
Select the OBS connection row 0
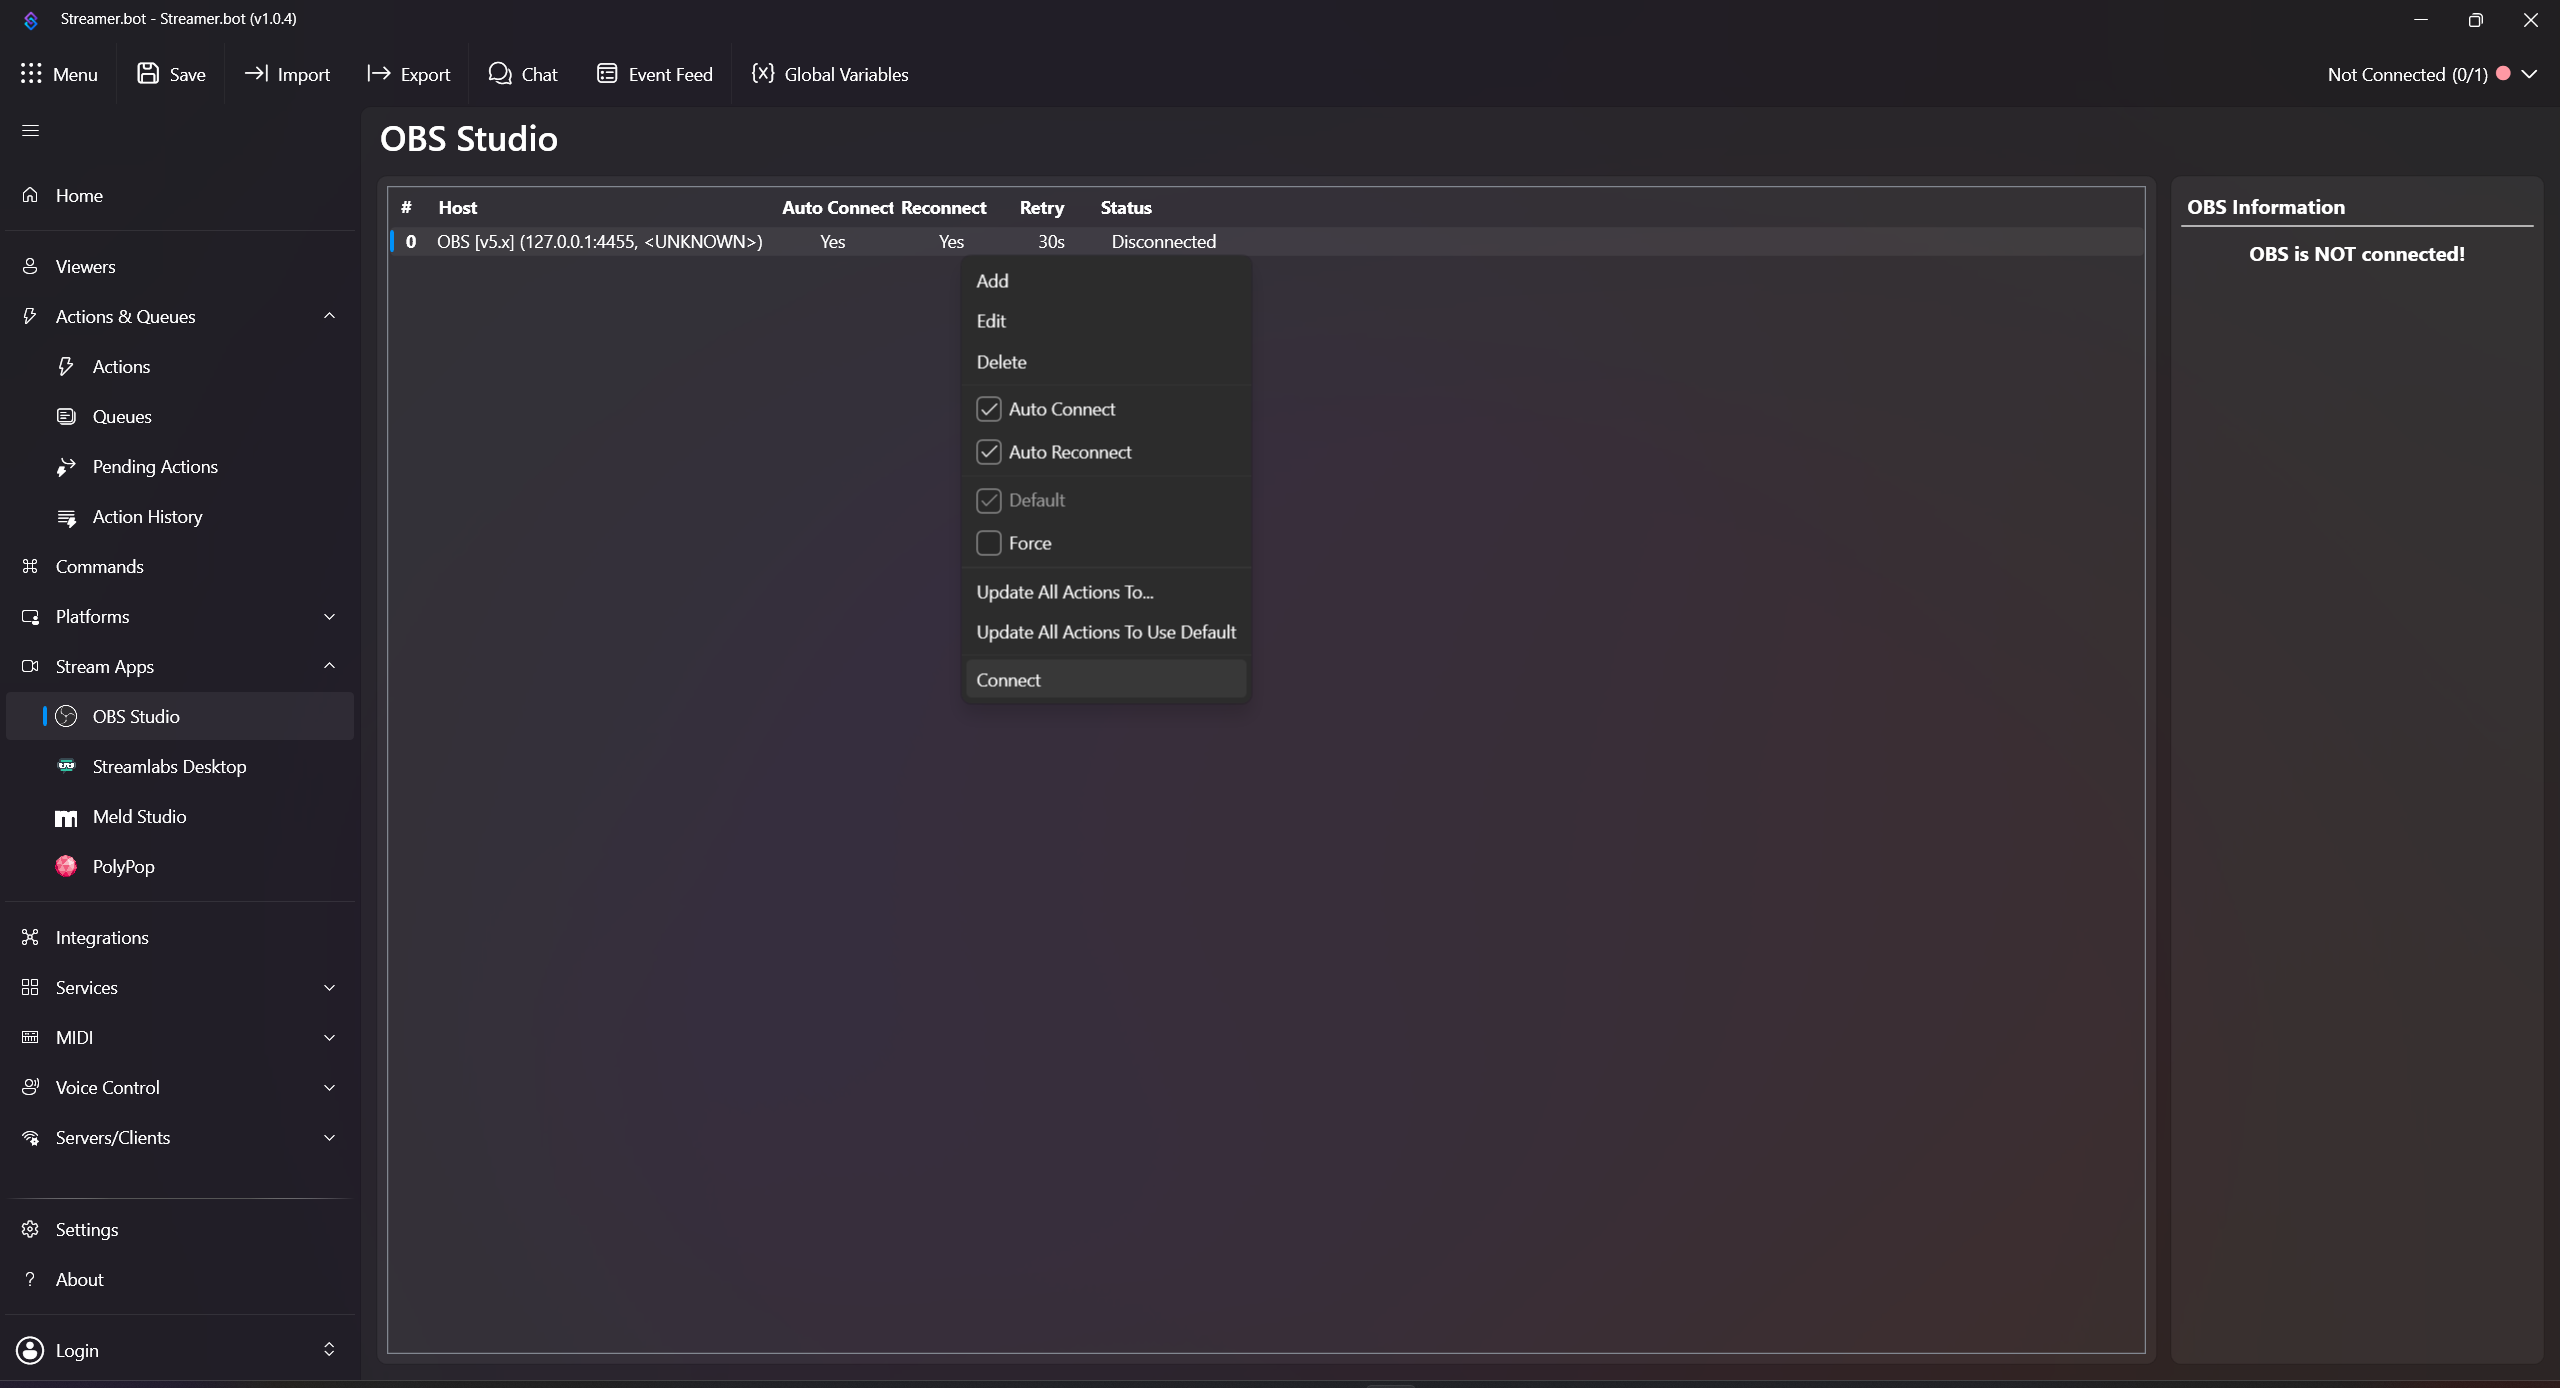(x=600, y=242)
